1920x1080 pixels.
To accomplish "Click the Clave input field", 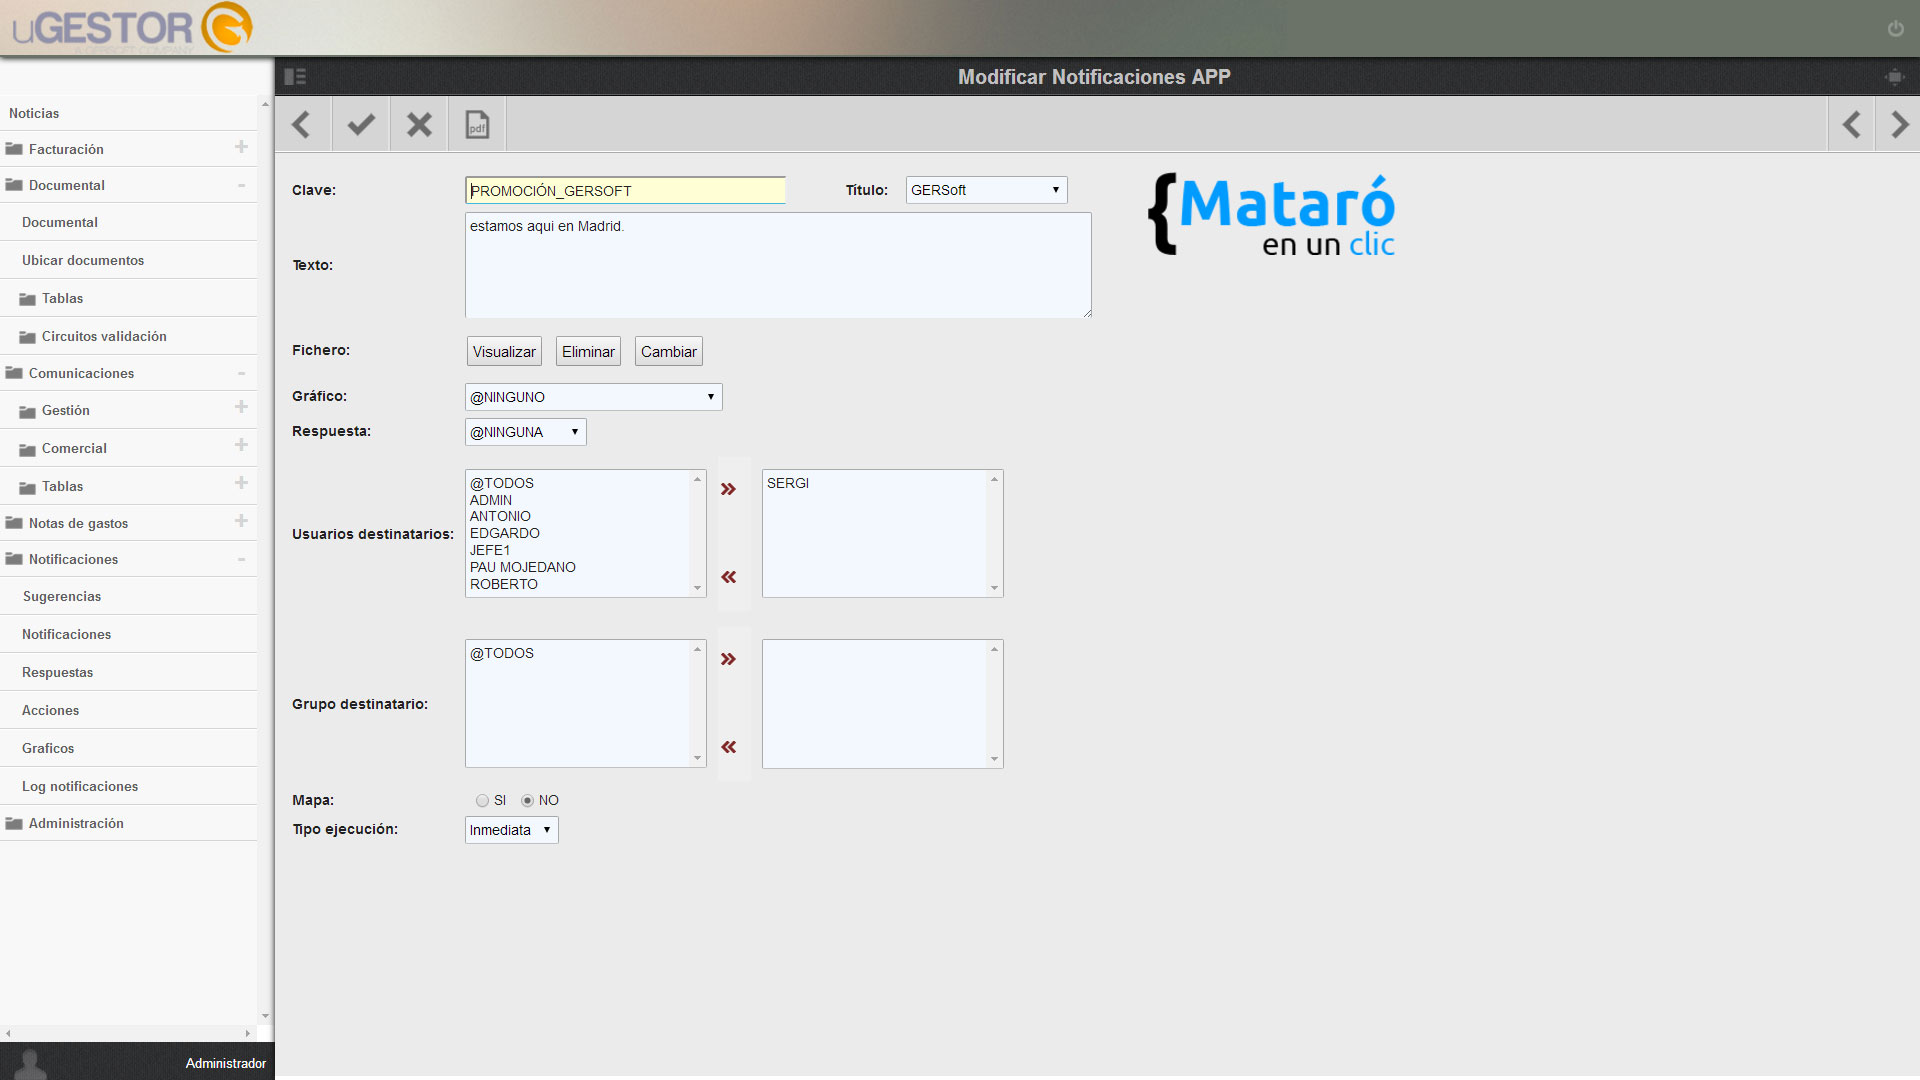I will 625,190.
